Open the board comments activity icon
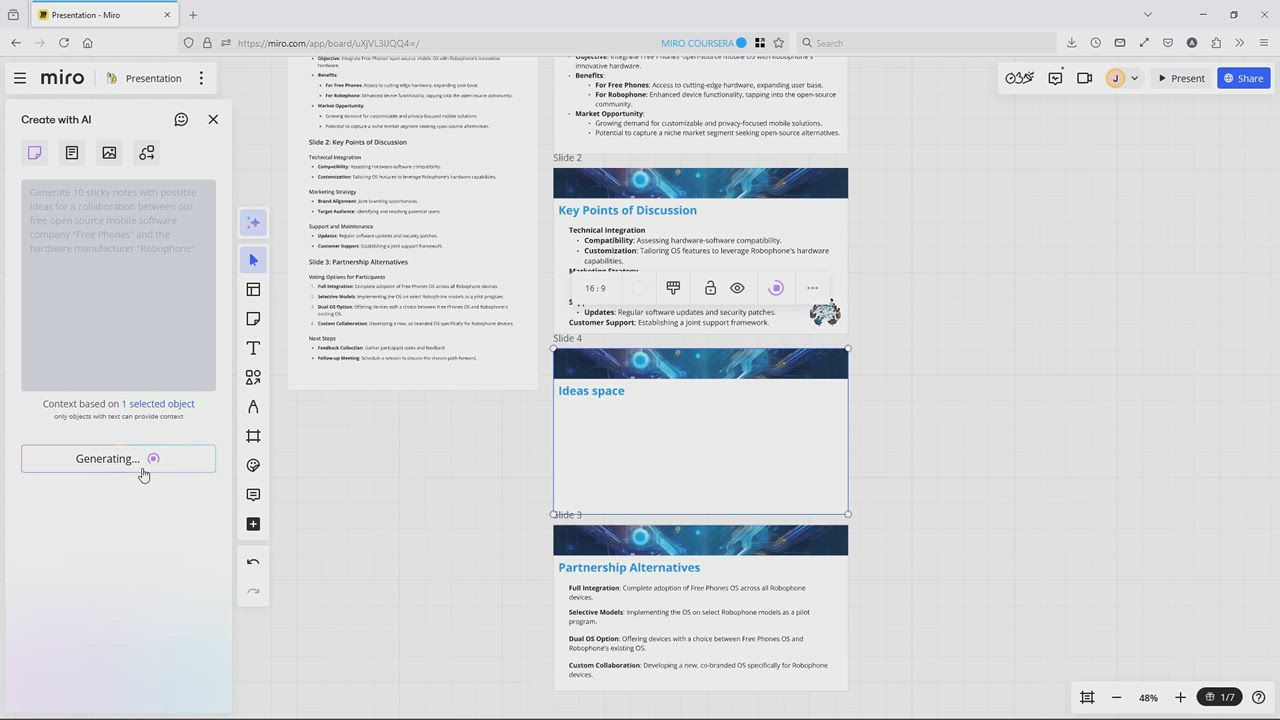 1055,78
